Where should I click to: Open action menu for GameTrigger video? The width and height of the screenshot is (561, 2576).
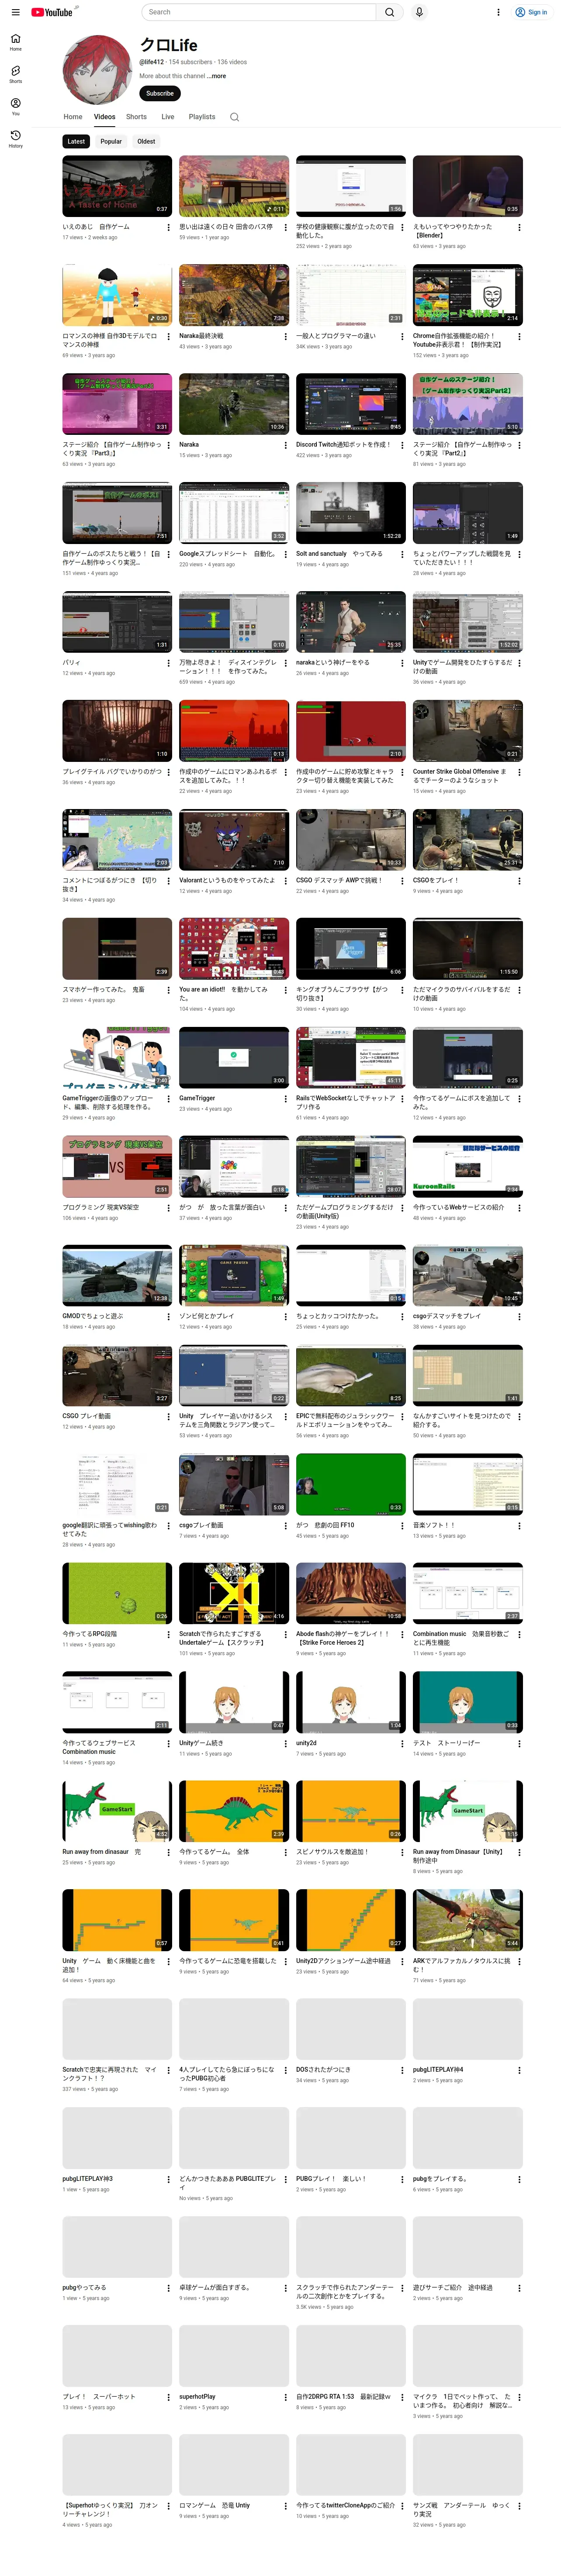[285, 1099]
